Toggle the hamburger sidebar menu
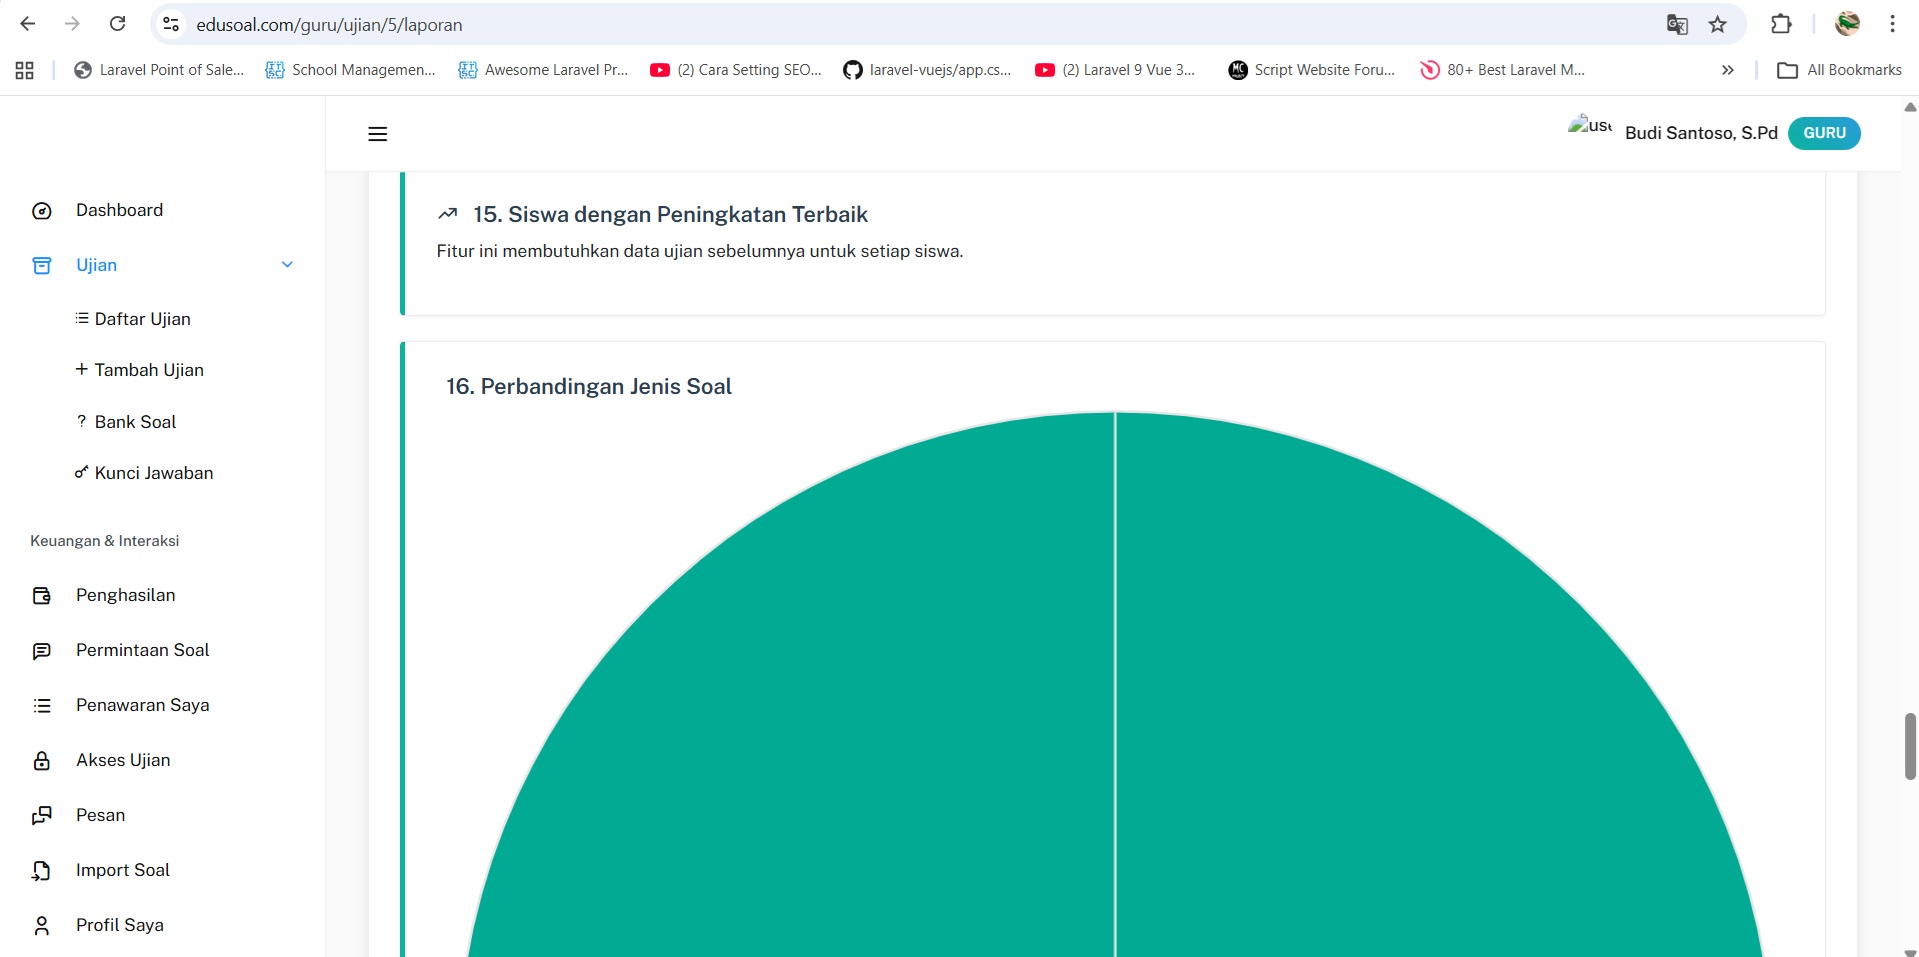Screen dimensions: 1919x957 (377, 134)
